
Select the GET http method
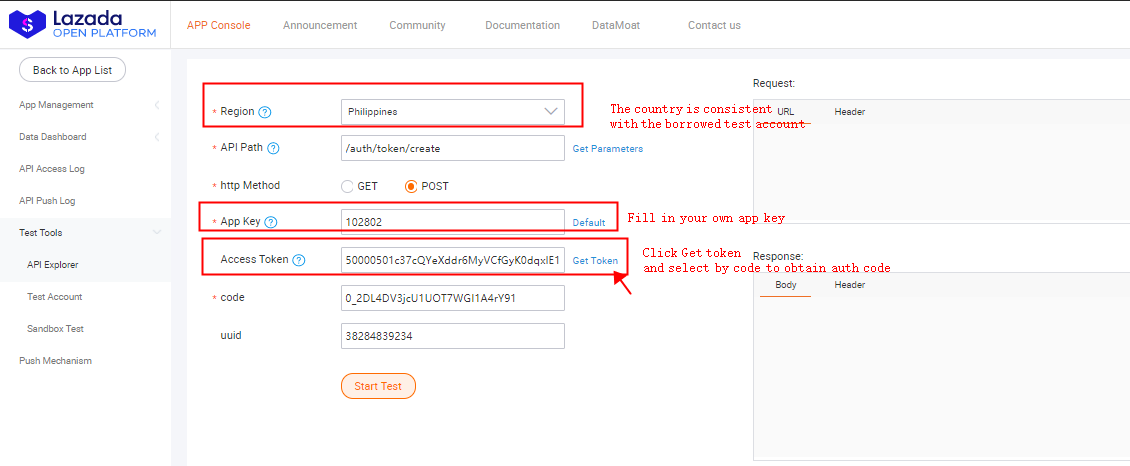coord(348,186)
